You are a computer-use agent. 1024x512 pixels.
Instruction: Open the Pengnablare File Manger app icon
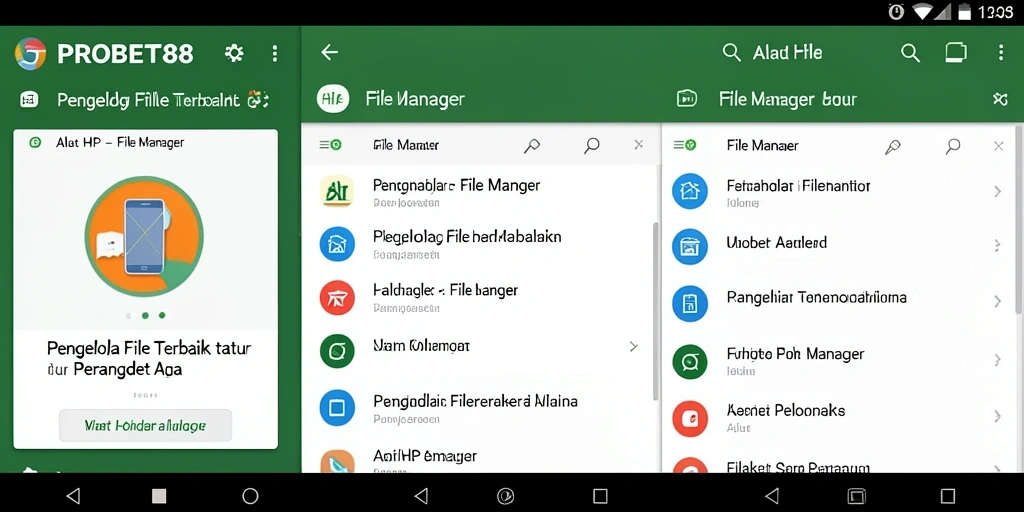337,191
